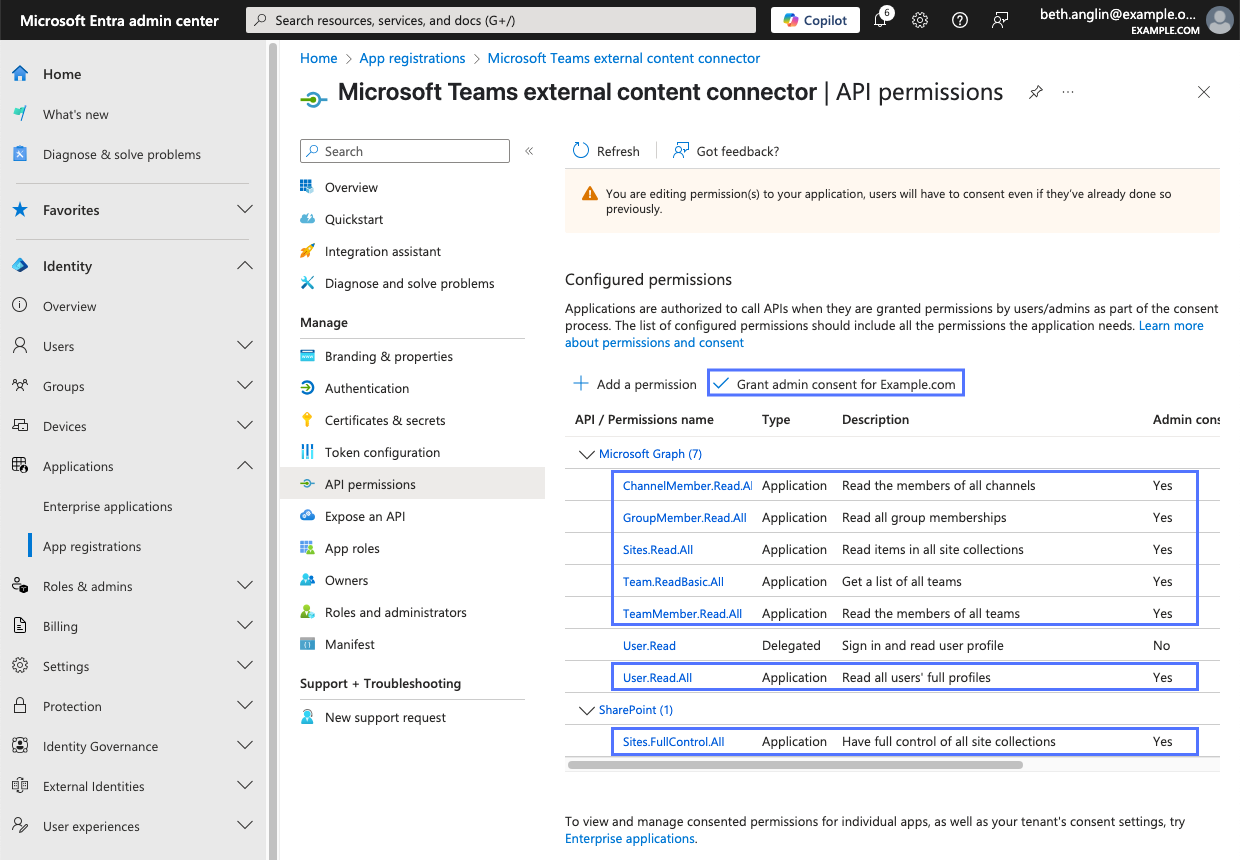The image size is (1240, 860).
Task: Click Home breadcrumb link
Action: pyautogui.click(x=319, y=58)
